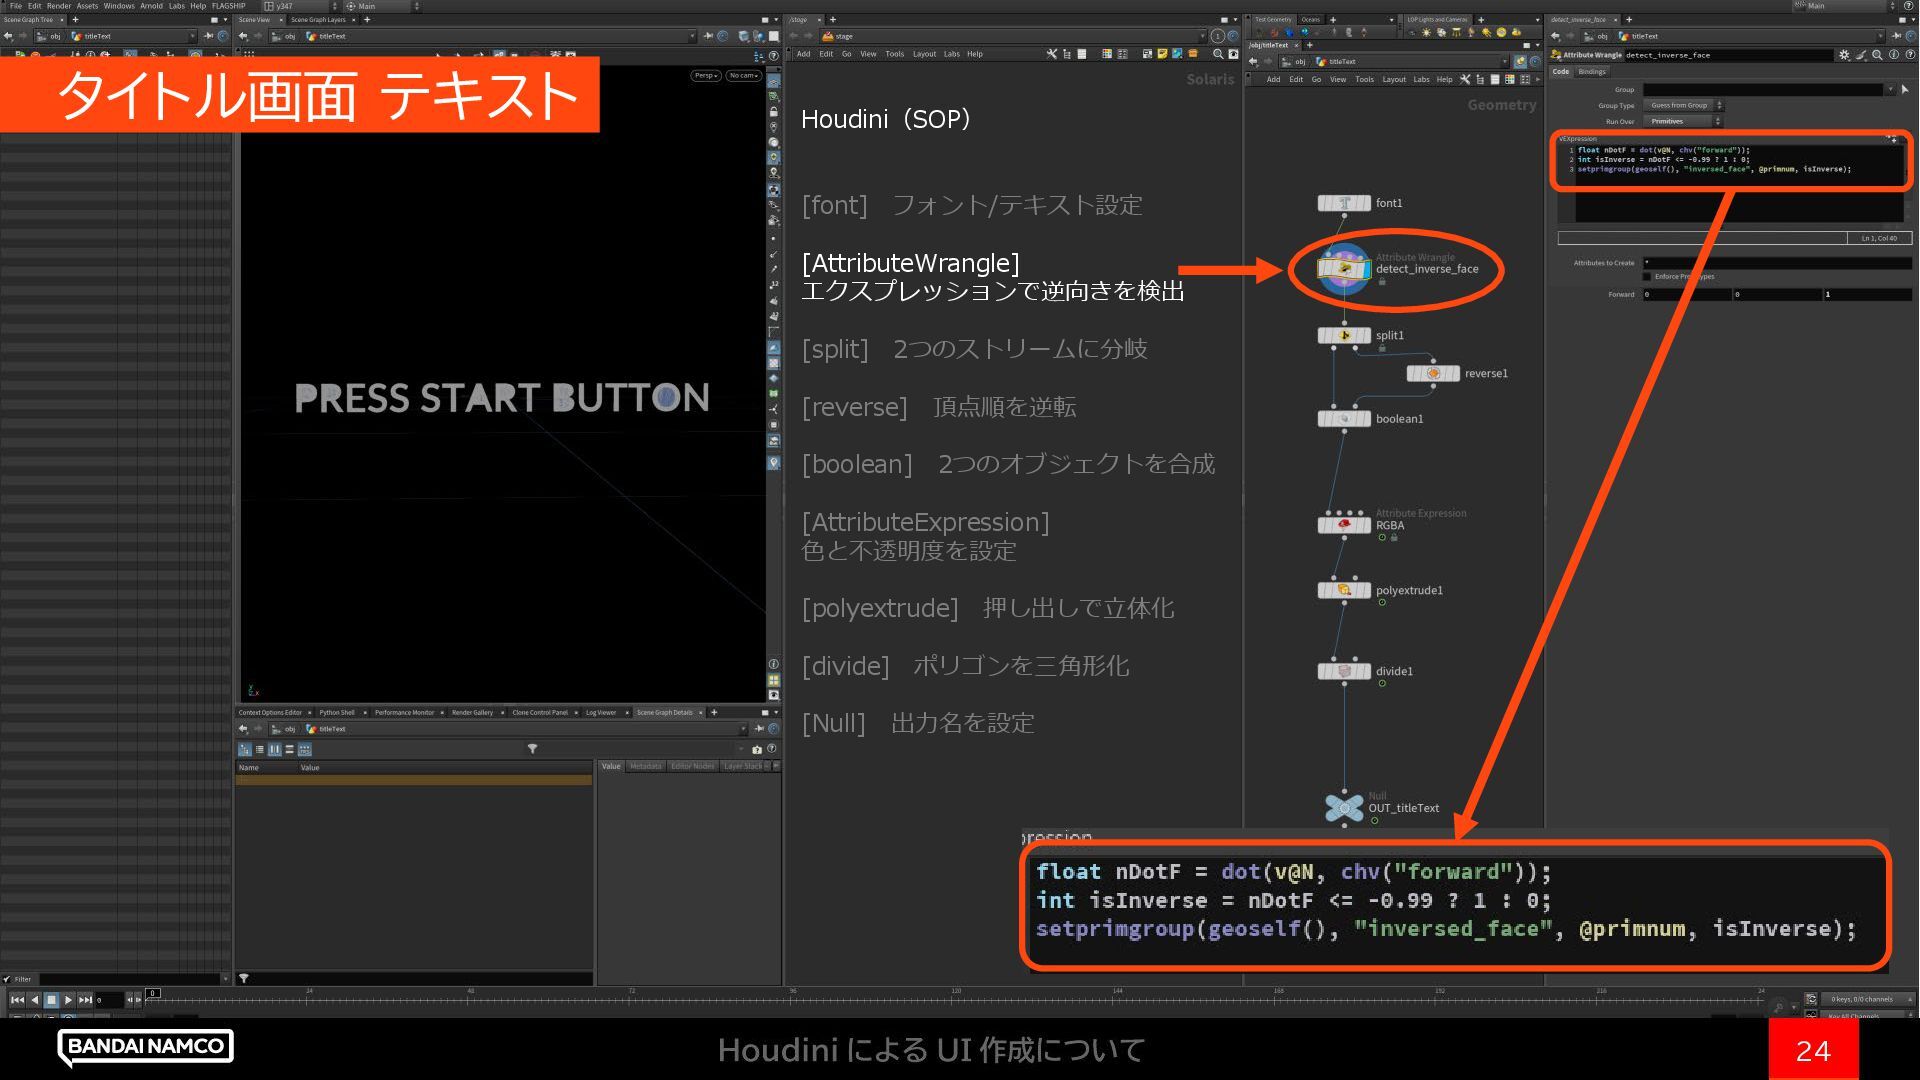Toggle the Filter checkbox in Scene Graph Tree
The width and height of the screenshot is (1920, 1080).
7,979
